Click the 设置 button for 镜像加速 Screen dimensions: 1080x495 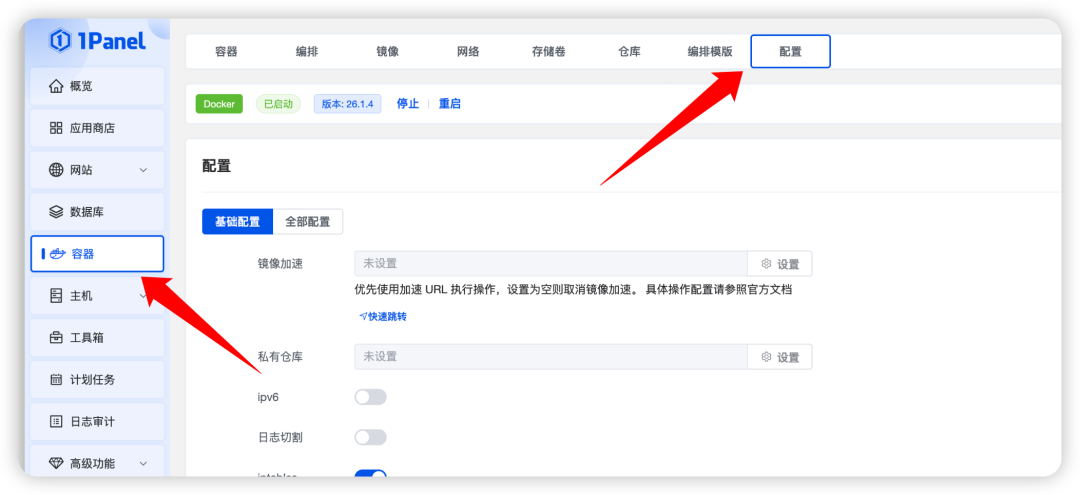(780, 264)
